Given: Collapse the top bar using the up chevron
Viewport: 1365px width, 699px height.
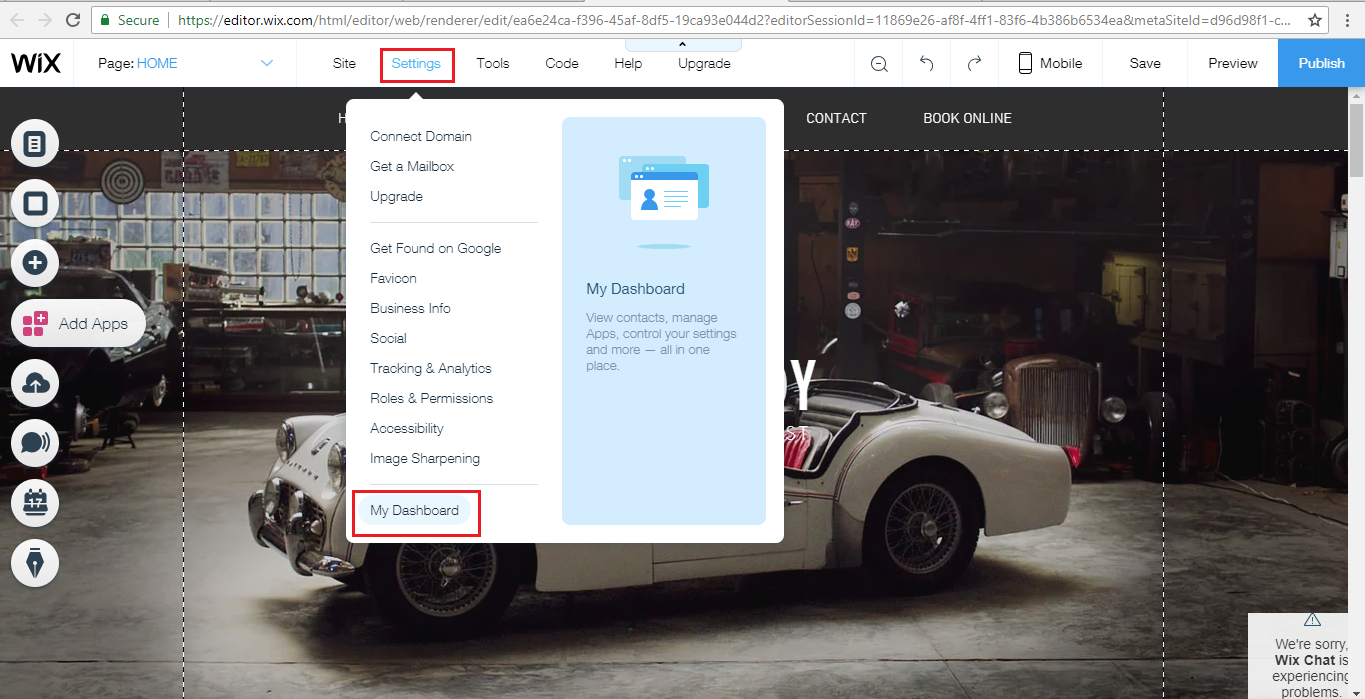Looking at the screenshot, I should coord(683,45).
